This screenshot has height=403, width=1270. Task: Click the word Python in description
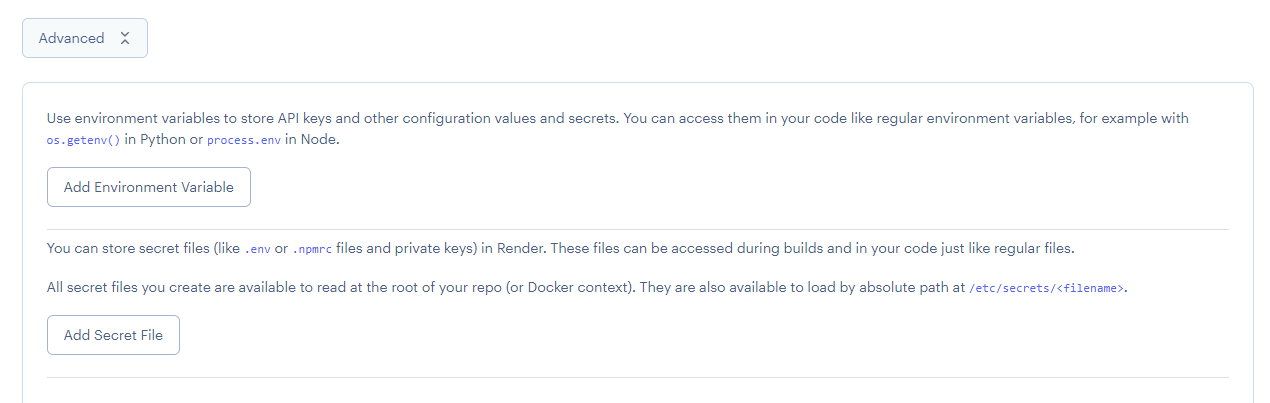(x=163, y=140)
